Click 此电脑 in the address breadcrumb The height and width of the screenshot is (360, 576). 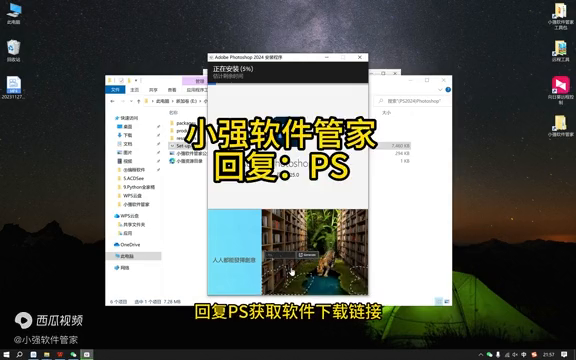coord(162,101)
